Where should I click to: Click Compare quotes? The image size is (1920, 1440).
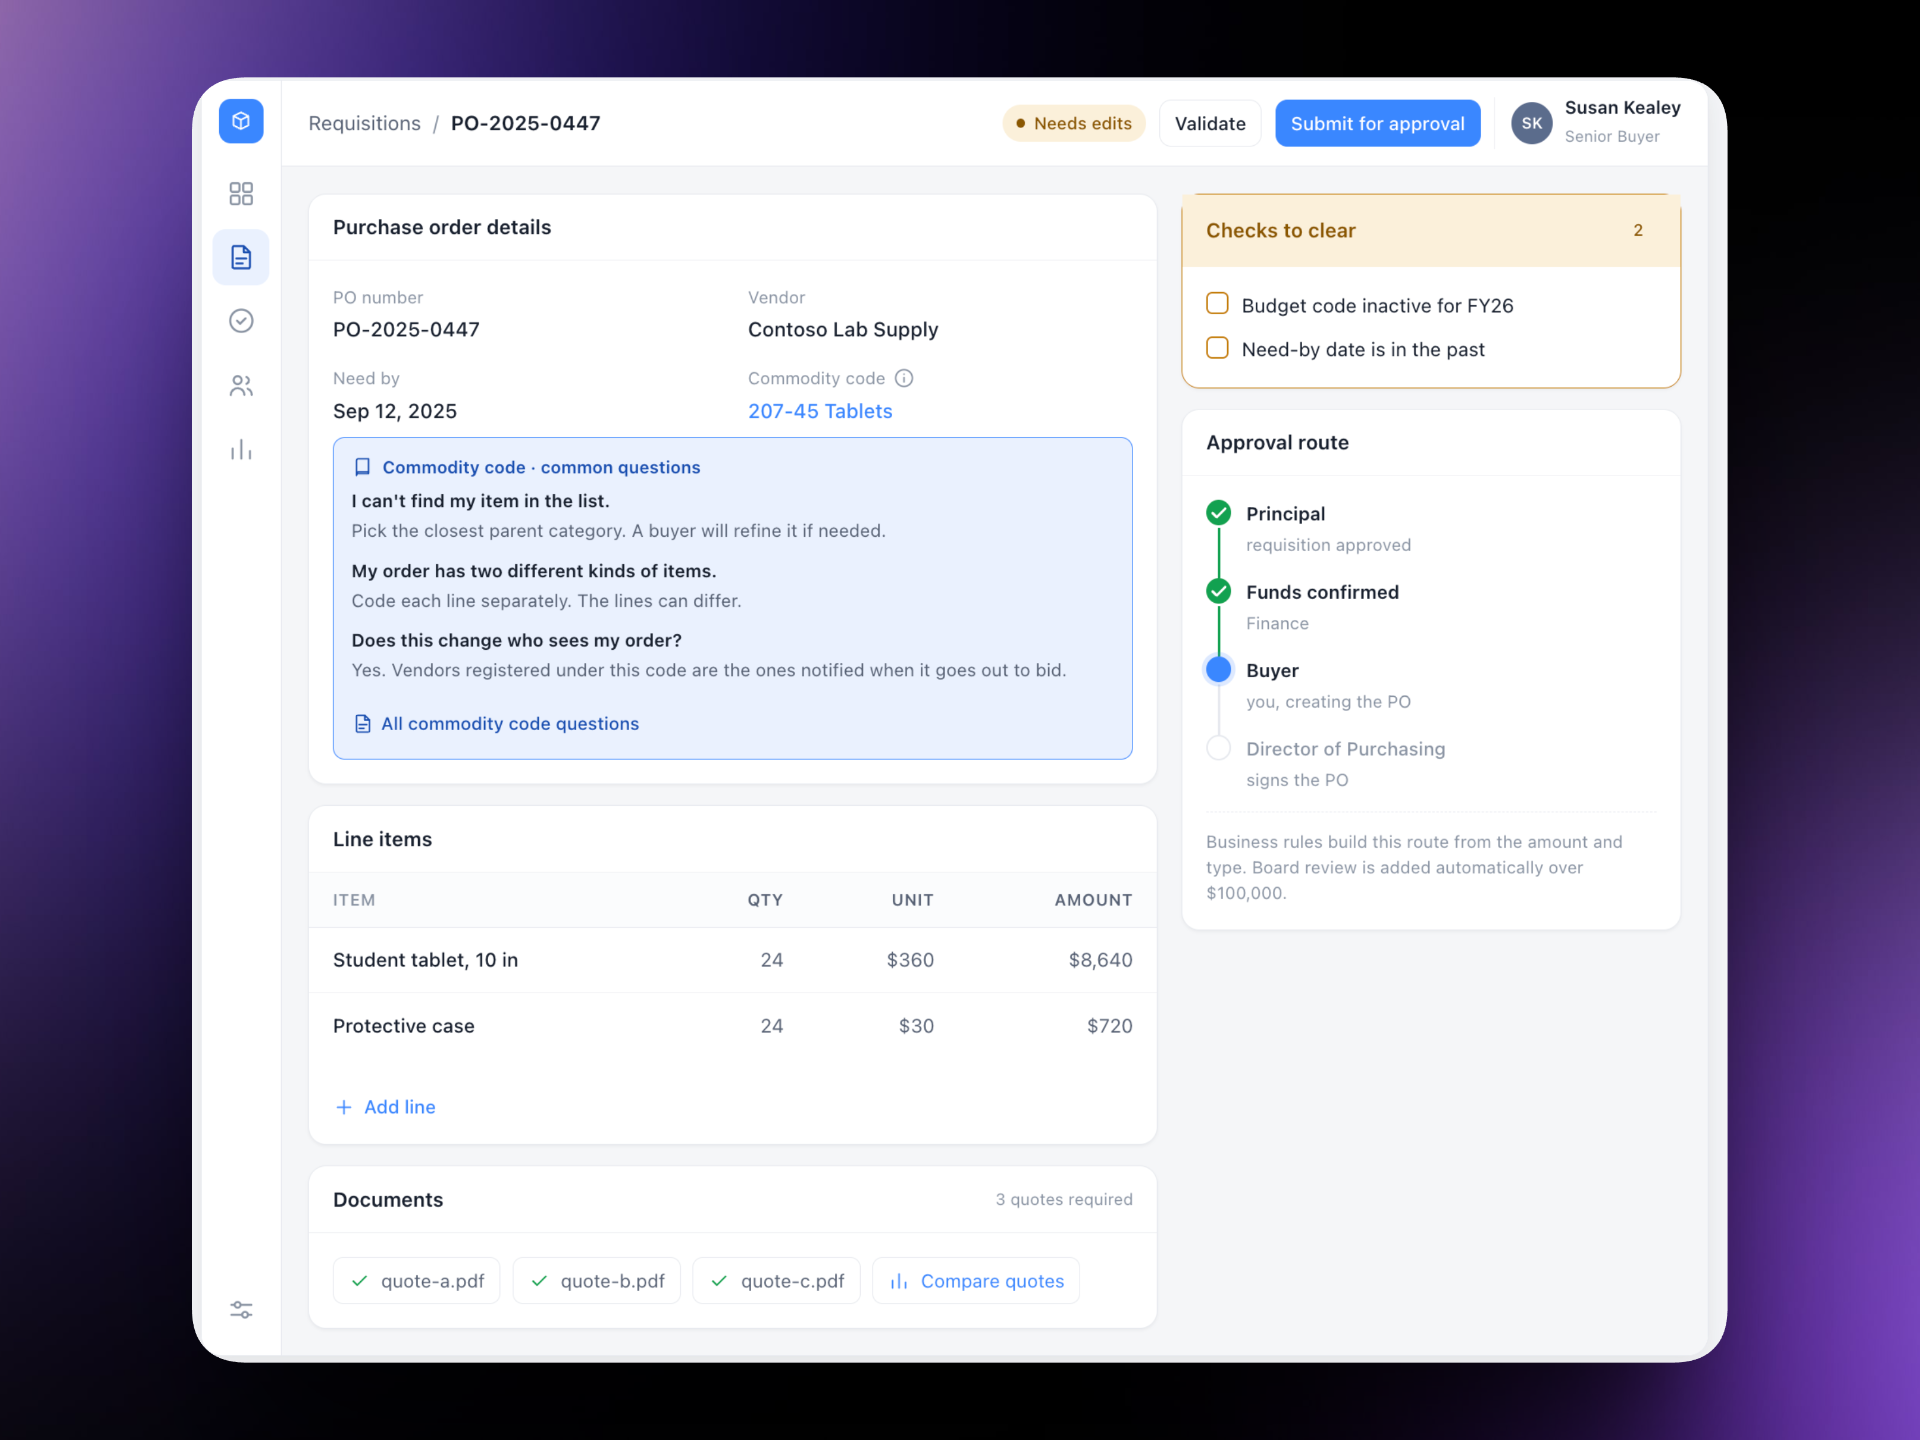pos(976,1281)
